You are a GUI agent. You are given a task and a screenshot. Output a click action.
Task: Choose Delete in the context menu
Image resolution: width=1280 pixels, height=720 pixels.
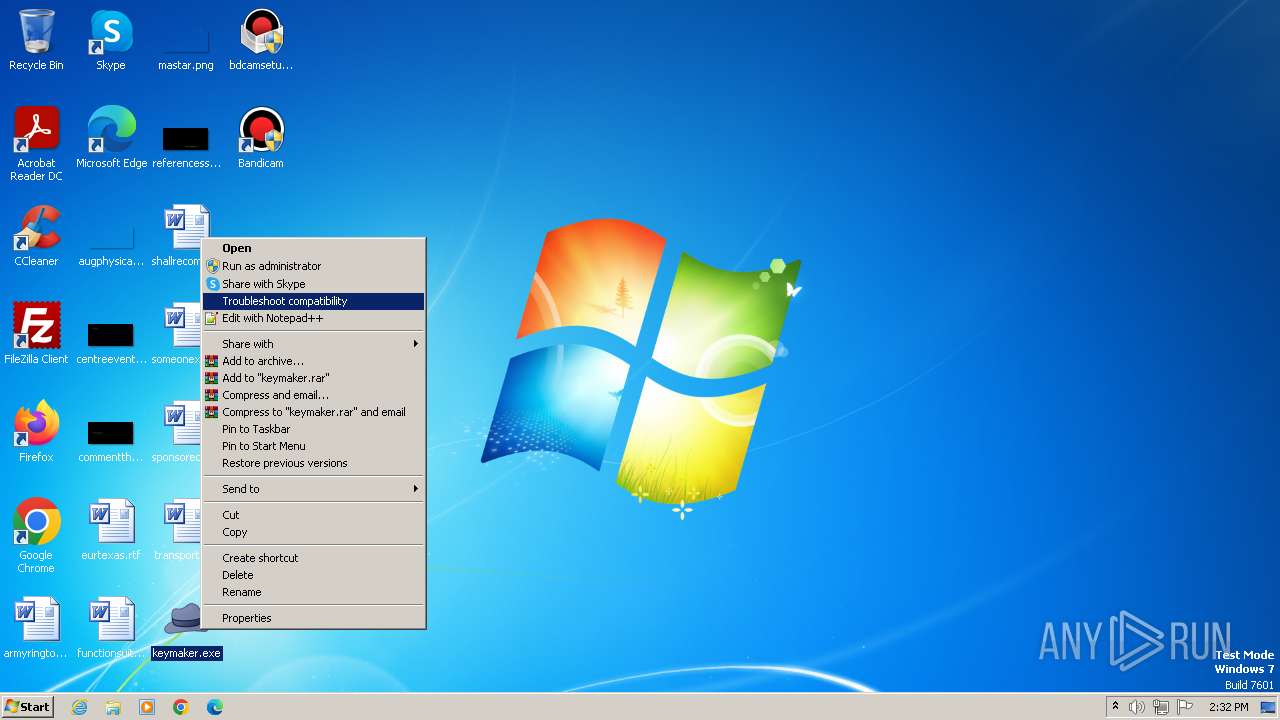[314, 575]
